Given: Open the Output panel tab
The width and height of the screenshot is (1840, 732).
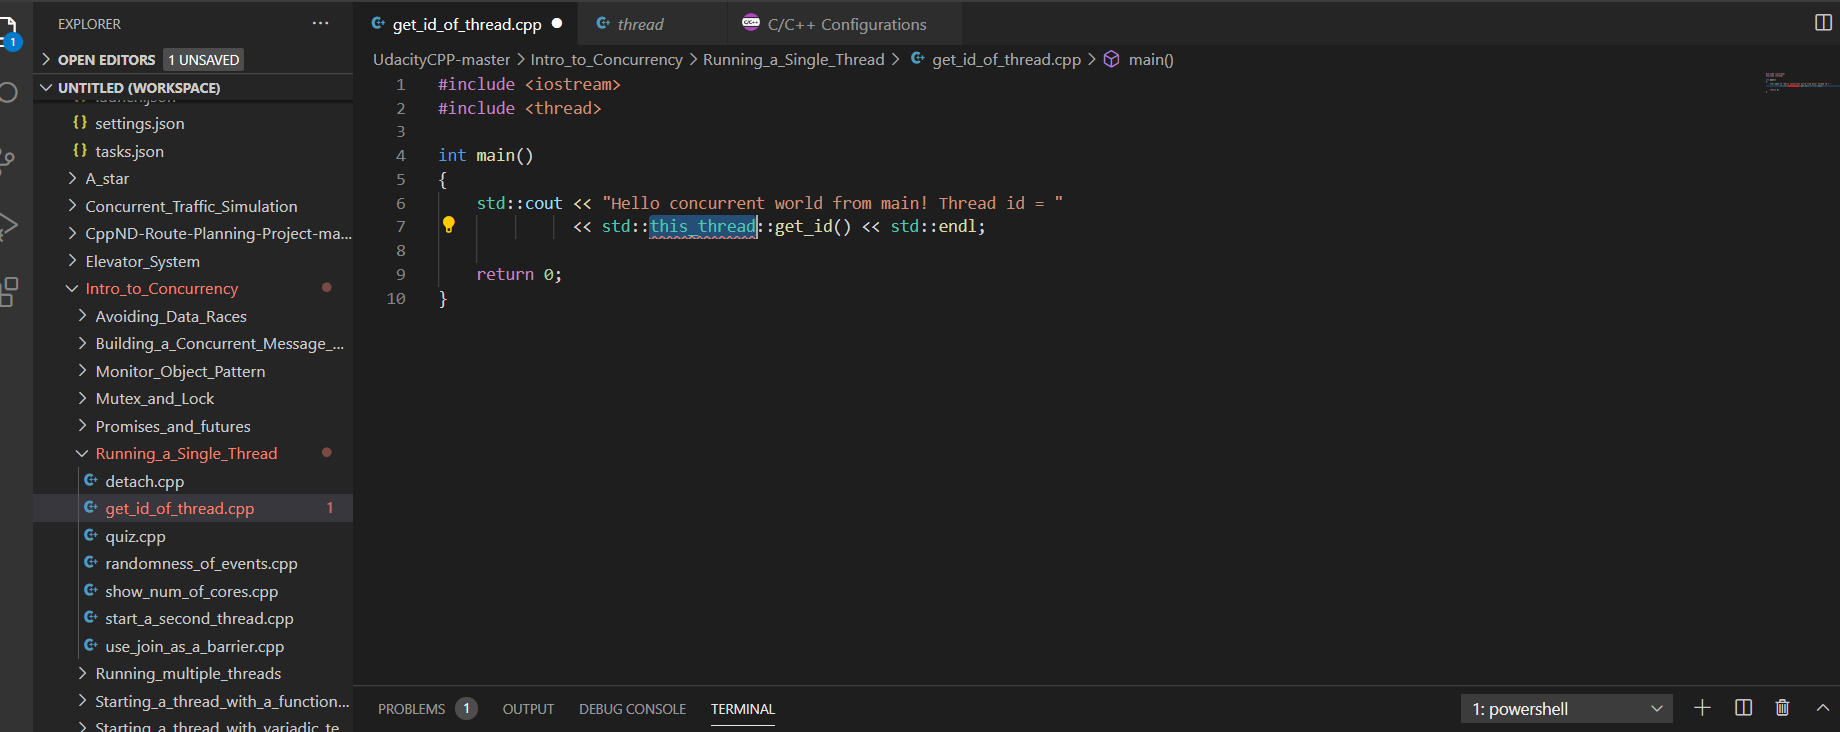Looking at the screenshot, I should 528,709.
